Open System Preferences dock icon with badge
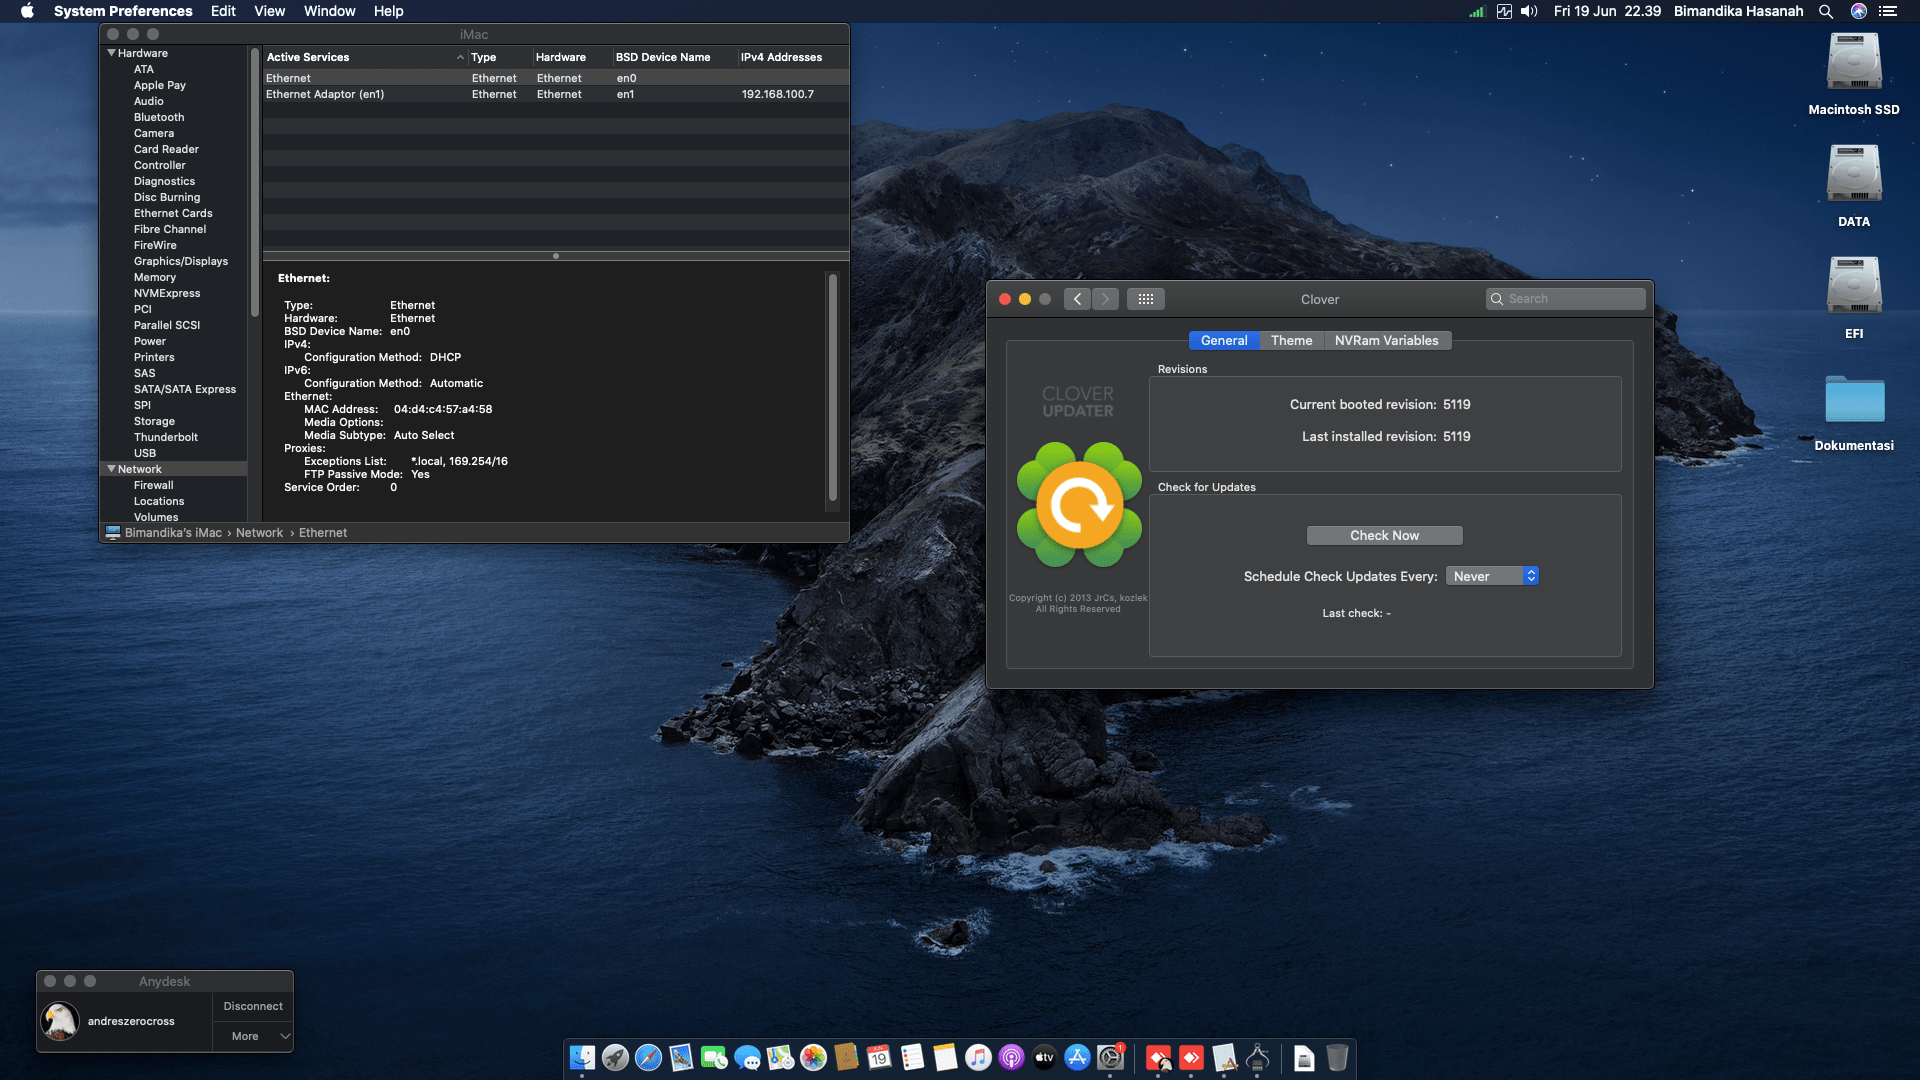1920x1080 pixels. (1110, 1057)
